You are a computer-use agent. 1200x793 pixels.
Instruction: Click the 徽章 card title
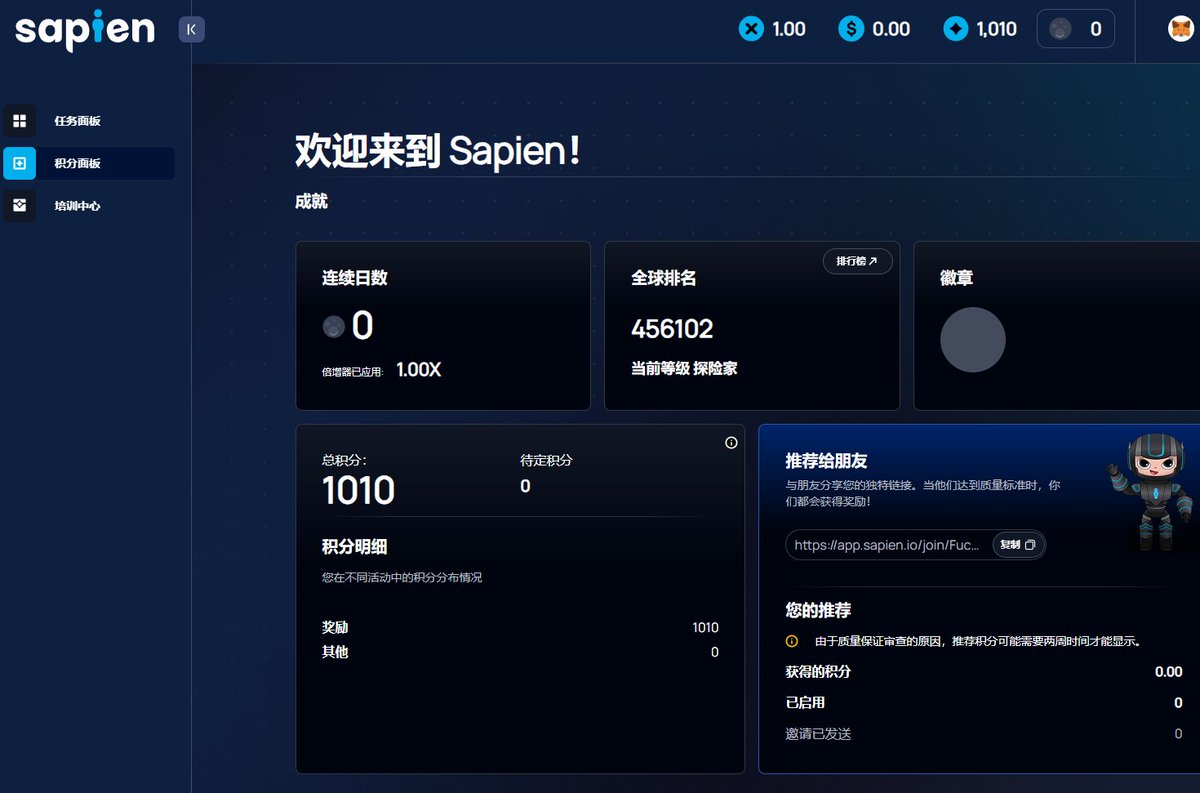tap(957, 278)
